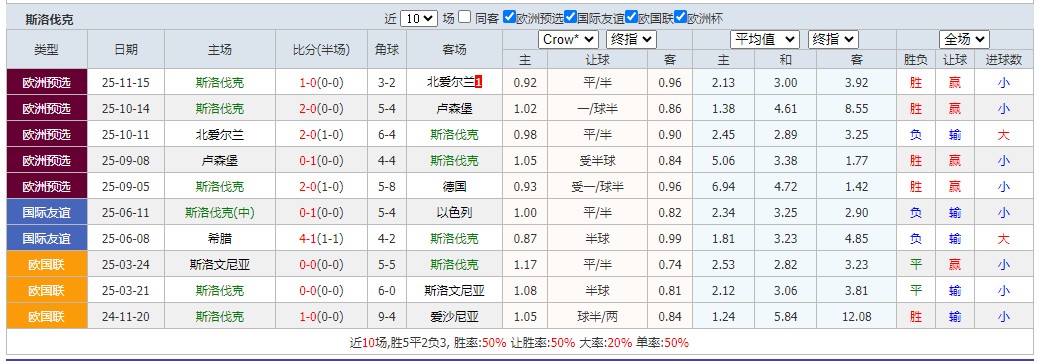Open the 2-0(1-0) score on 25-10-11
The image size is (1039, 361).
(x=321, y=134)
